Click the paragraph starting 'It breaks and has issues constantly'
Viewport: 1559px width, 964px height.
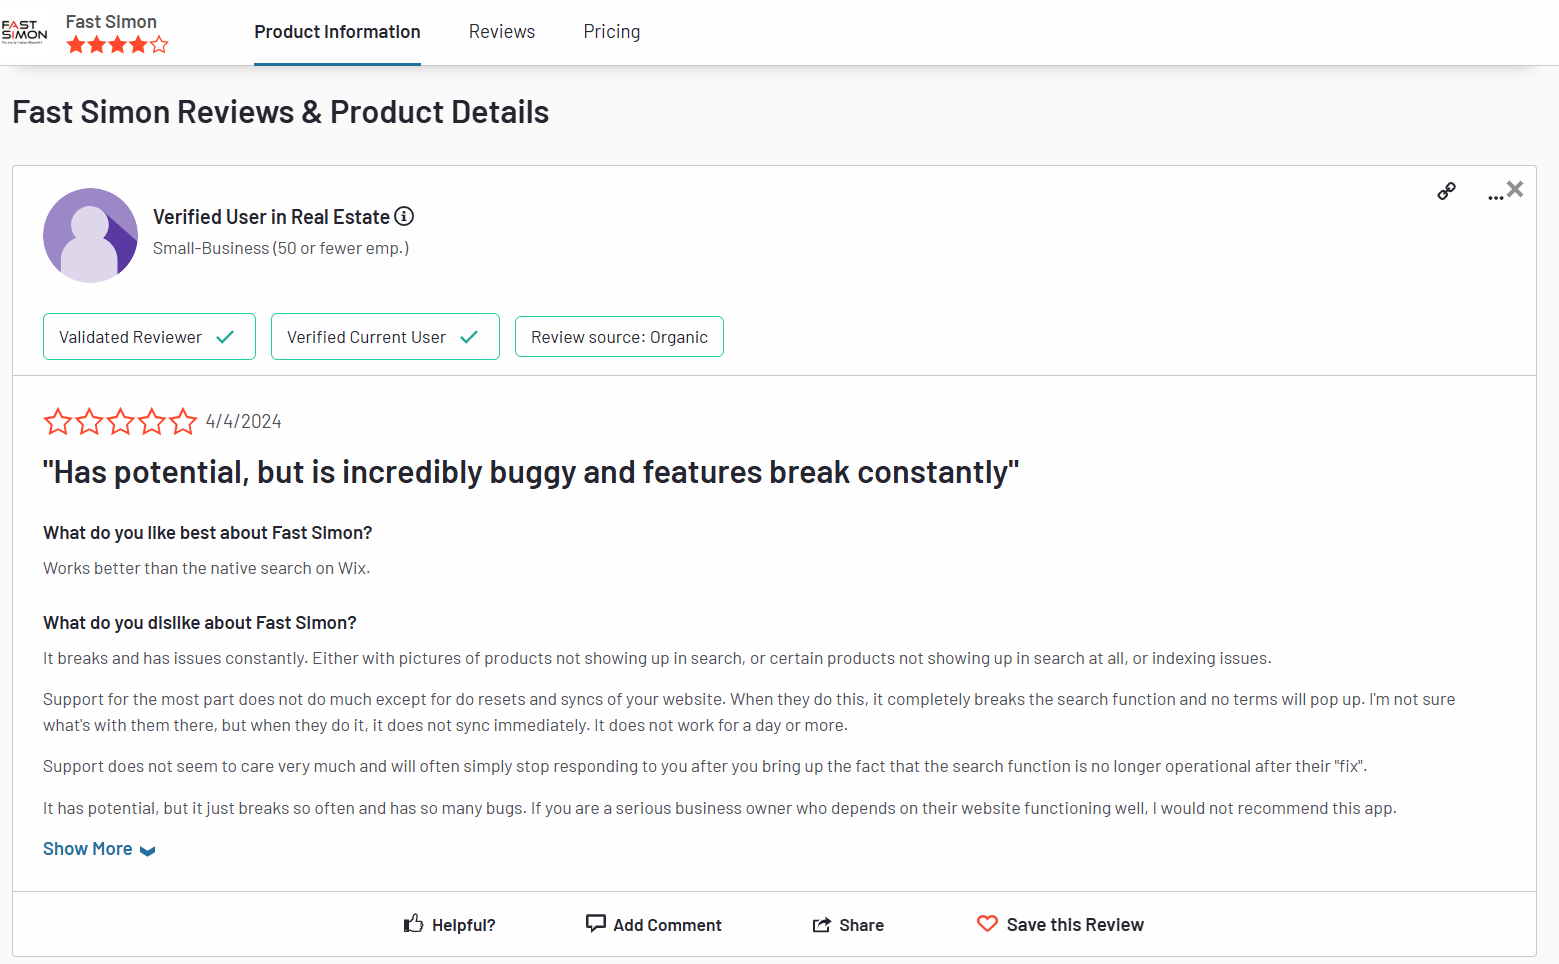(657, 658)
